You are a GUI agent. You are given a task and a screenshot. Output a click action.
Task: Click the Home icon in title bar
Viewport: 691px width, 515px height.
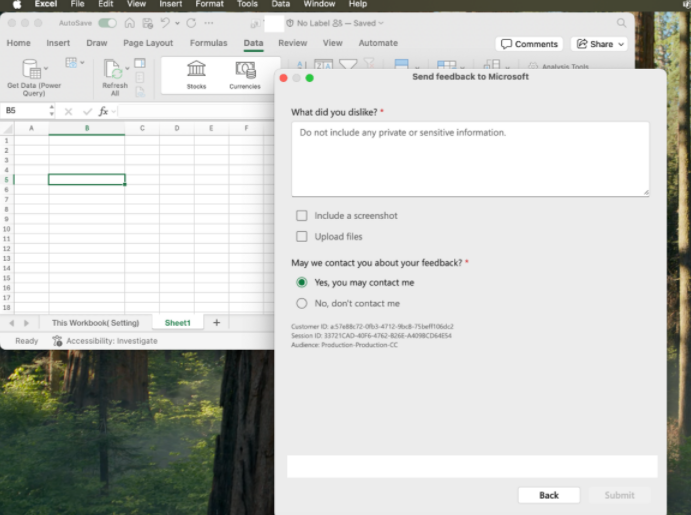130,23
